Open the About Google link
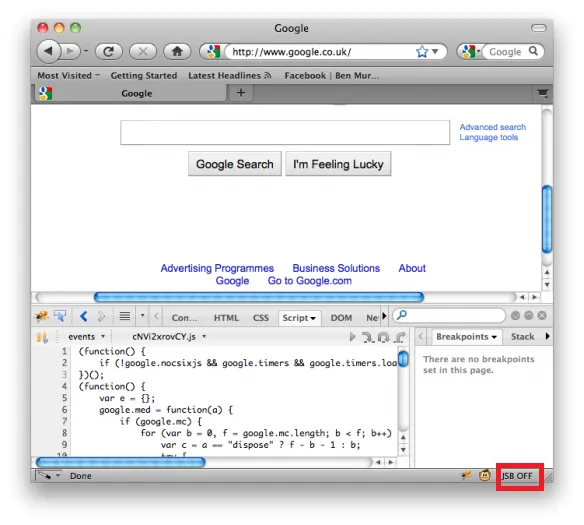 (x=412, y=268)
